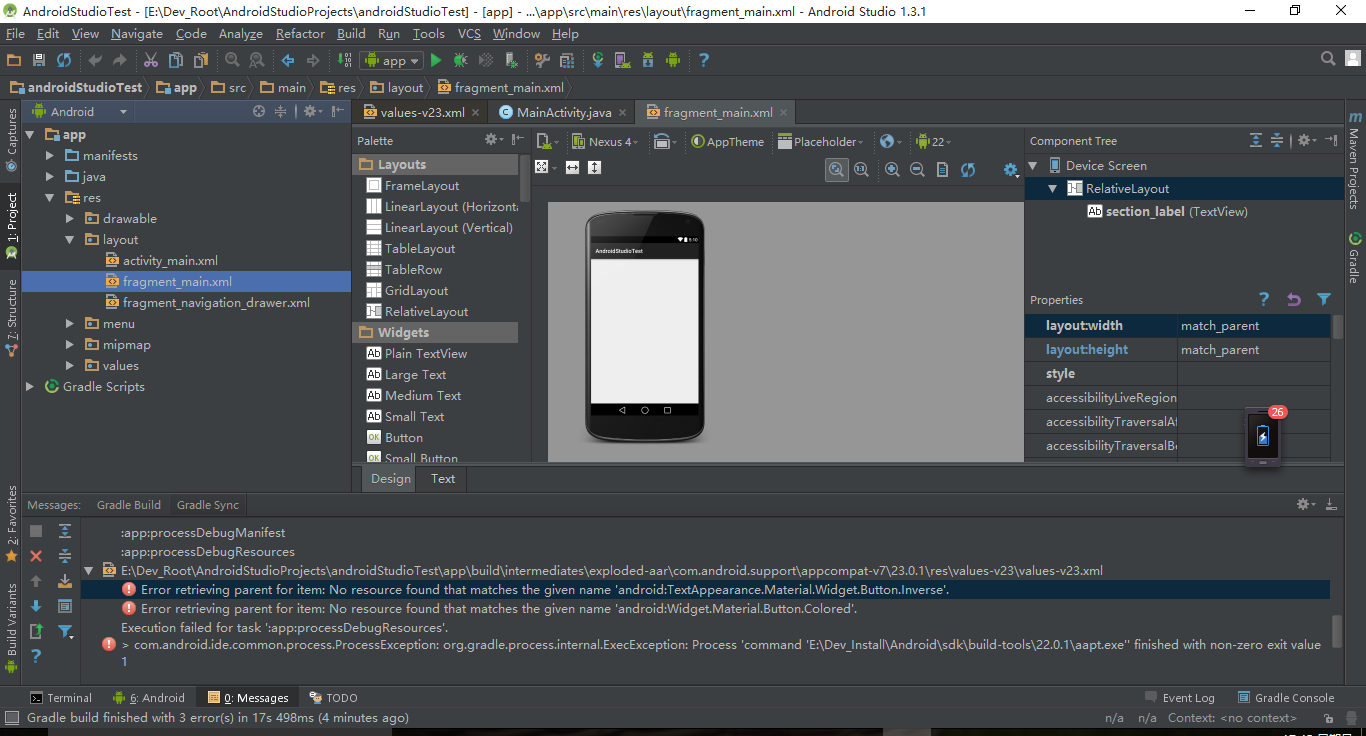This screenshot has width=1366, height=736.
Task: Expand the drawable folder in project tree
Action: 70,219
